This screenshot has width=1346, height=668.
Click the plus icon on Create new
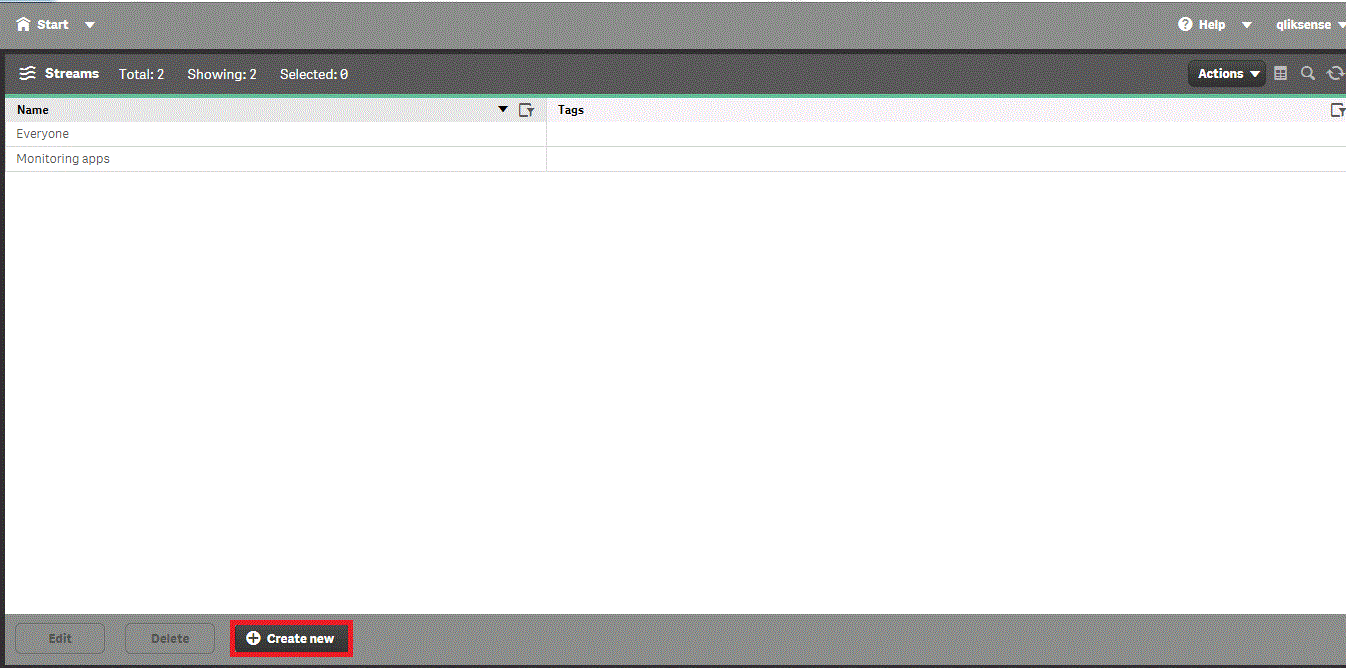point(253,638)
